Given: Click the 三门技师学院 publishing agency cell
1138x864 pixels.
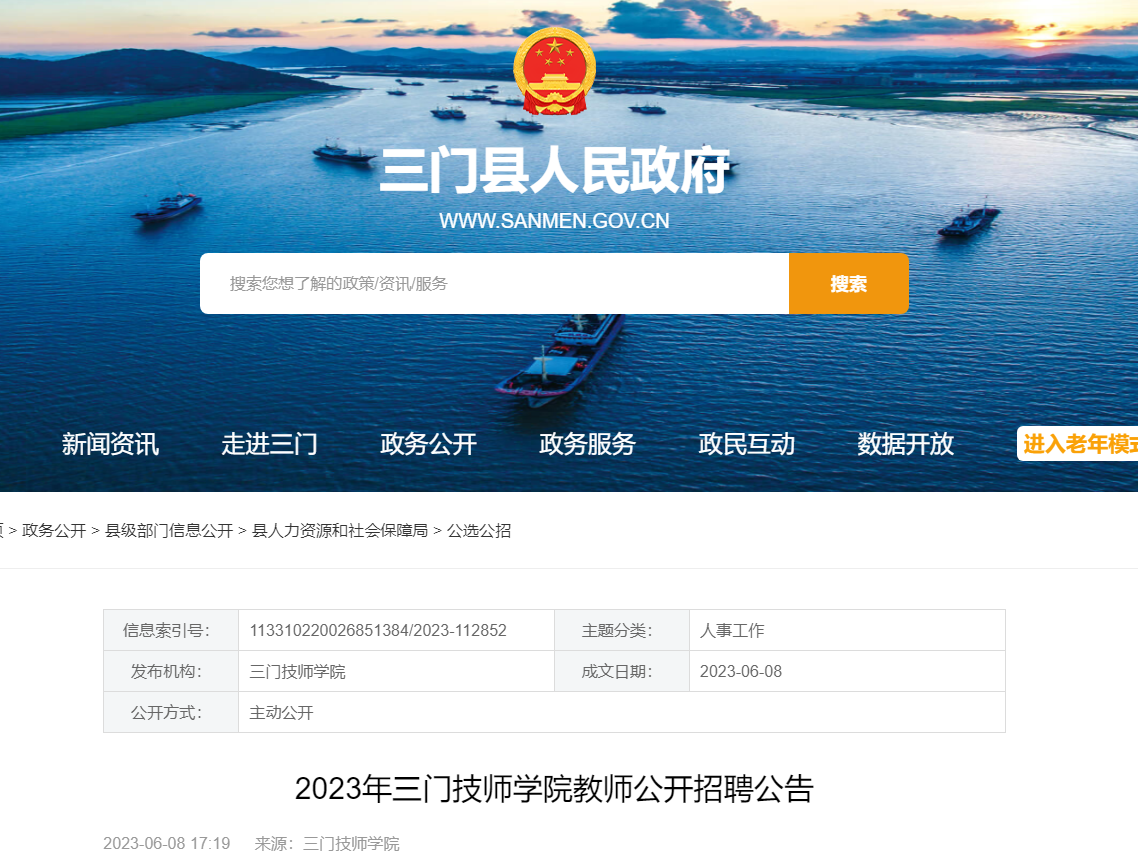Looking at the screenshot, I should coord(396,672).
